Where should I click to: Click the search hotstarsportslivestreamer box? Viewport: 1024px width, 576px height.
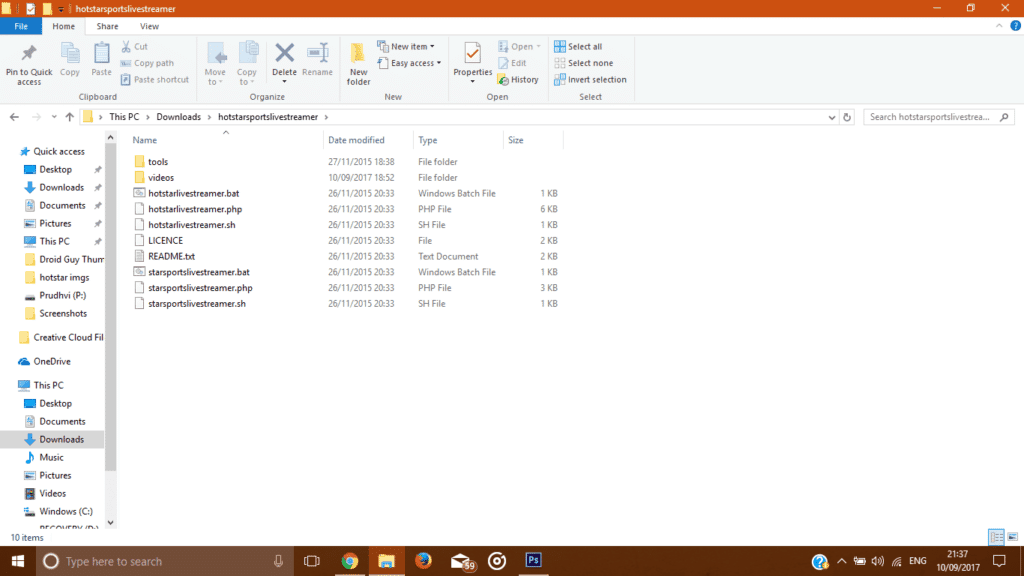(937, 117)
